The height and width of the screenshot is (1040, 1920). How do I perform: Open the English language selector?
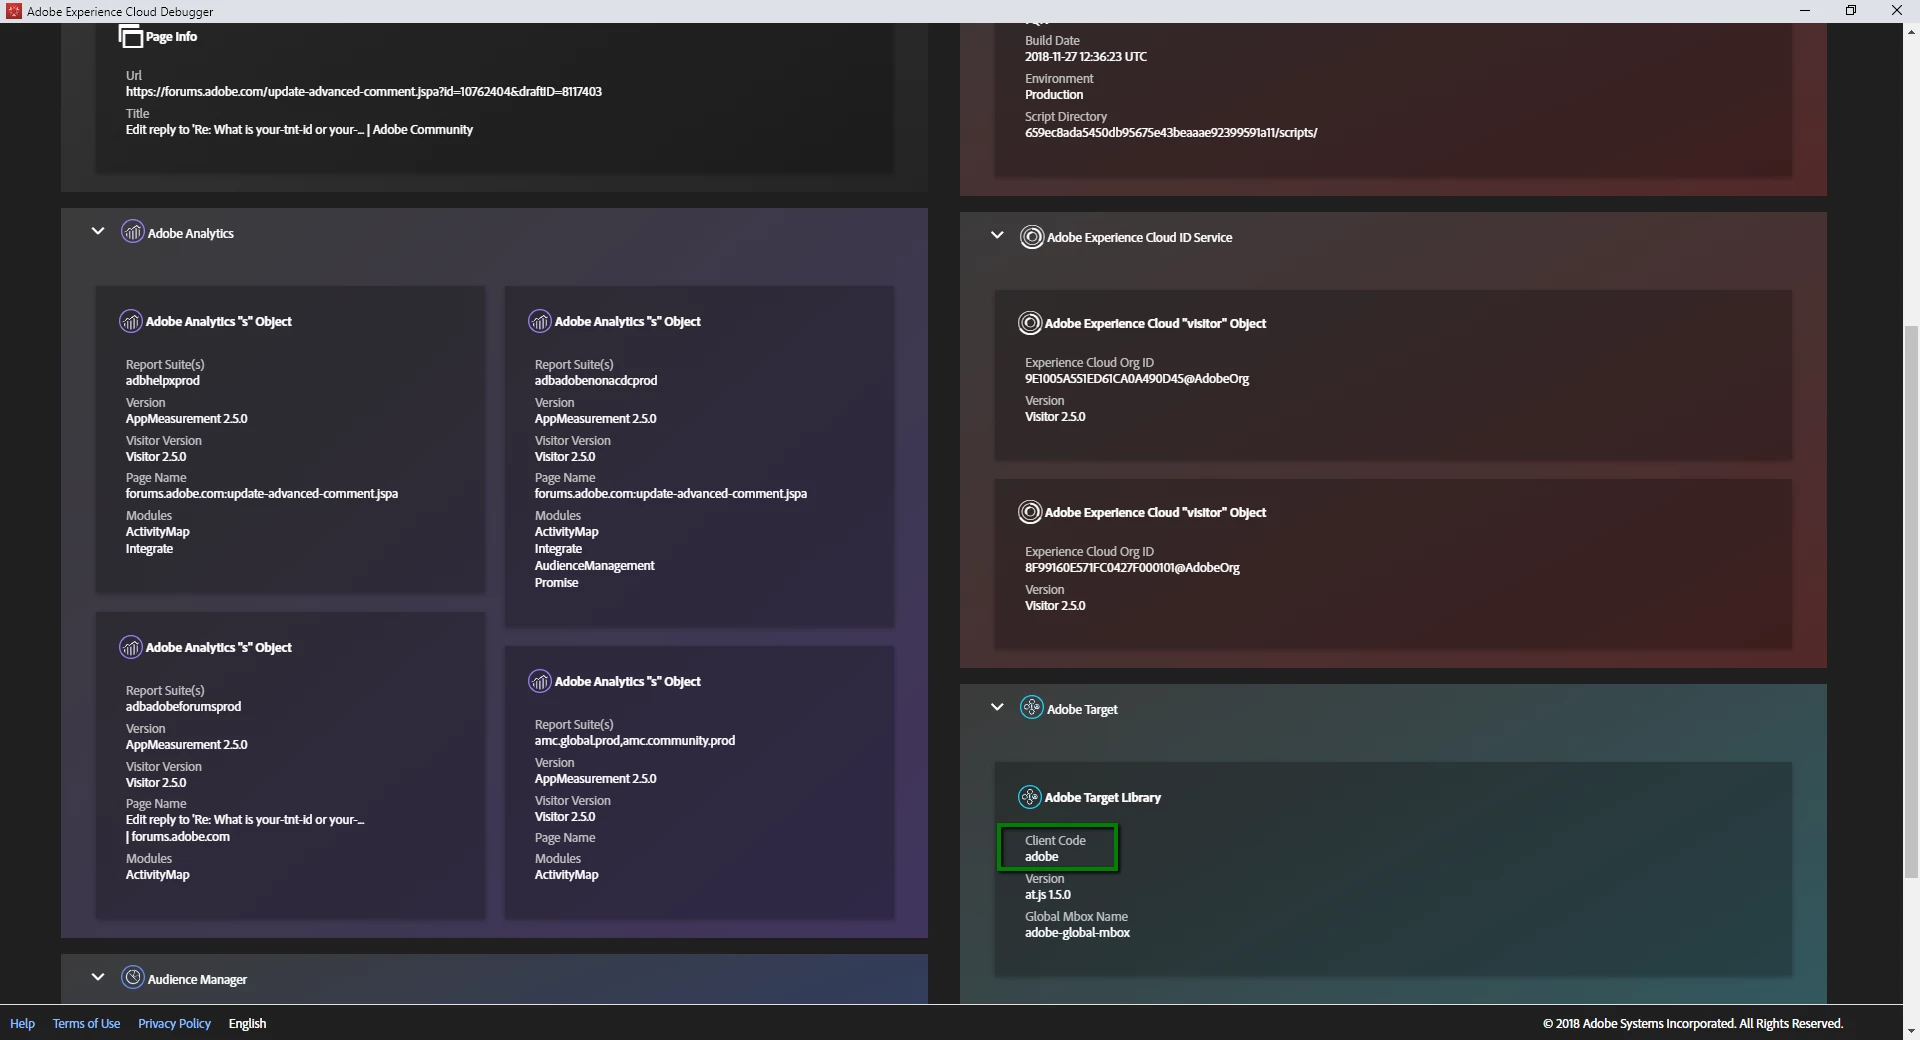[x=247, y=1024]
